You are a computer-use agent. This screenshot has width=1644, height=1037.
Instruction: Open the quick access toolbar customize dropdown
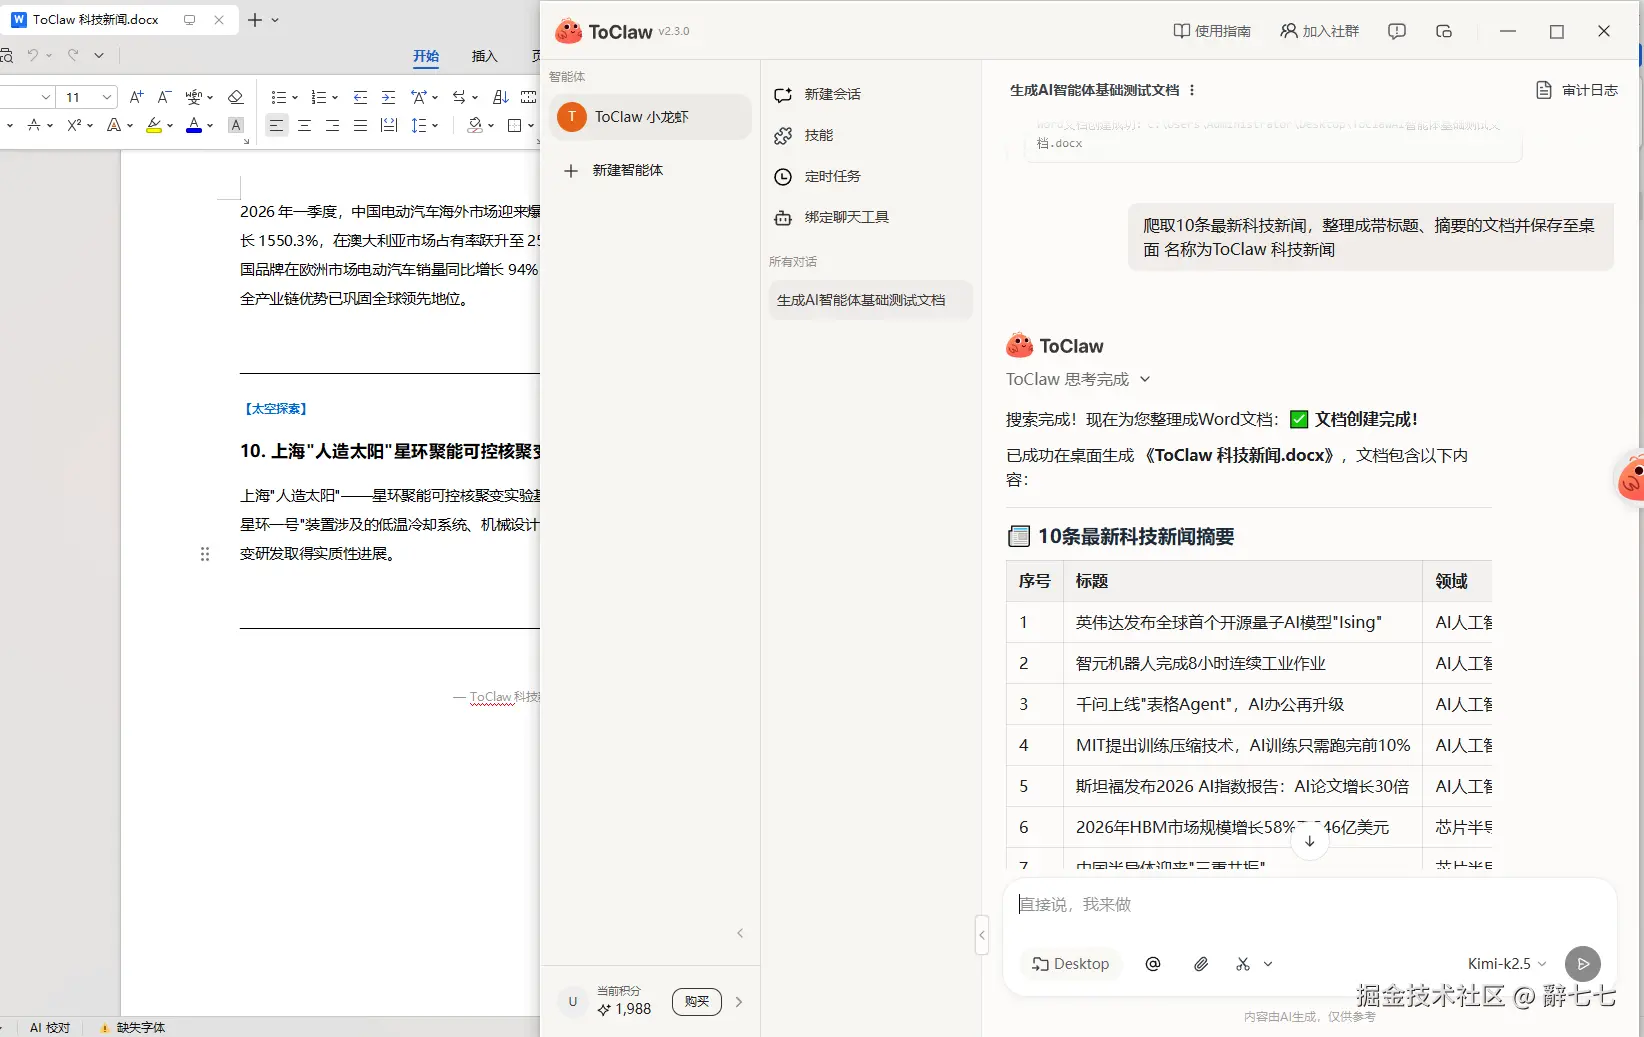point(99,56)
